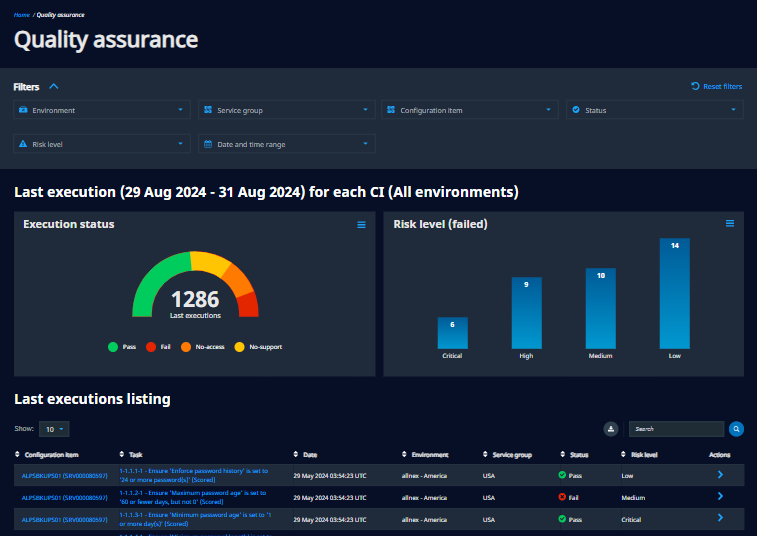This screenshot has width=757, height=536.
Task: Open the Execution status chart menu icon
Action: pyautogui.click(x=361, y=225)
